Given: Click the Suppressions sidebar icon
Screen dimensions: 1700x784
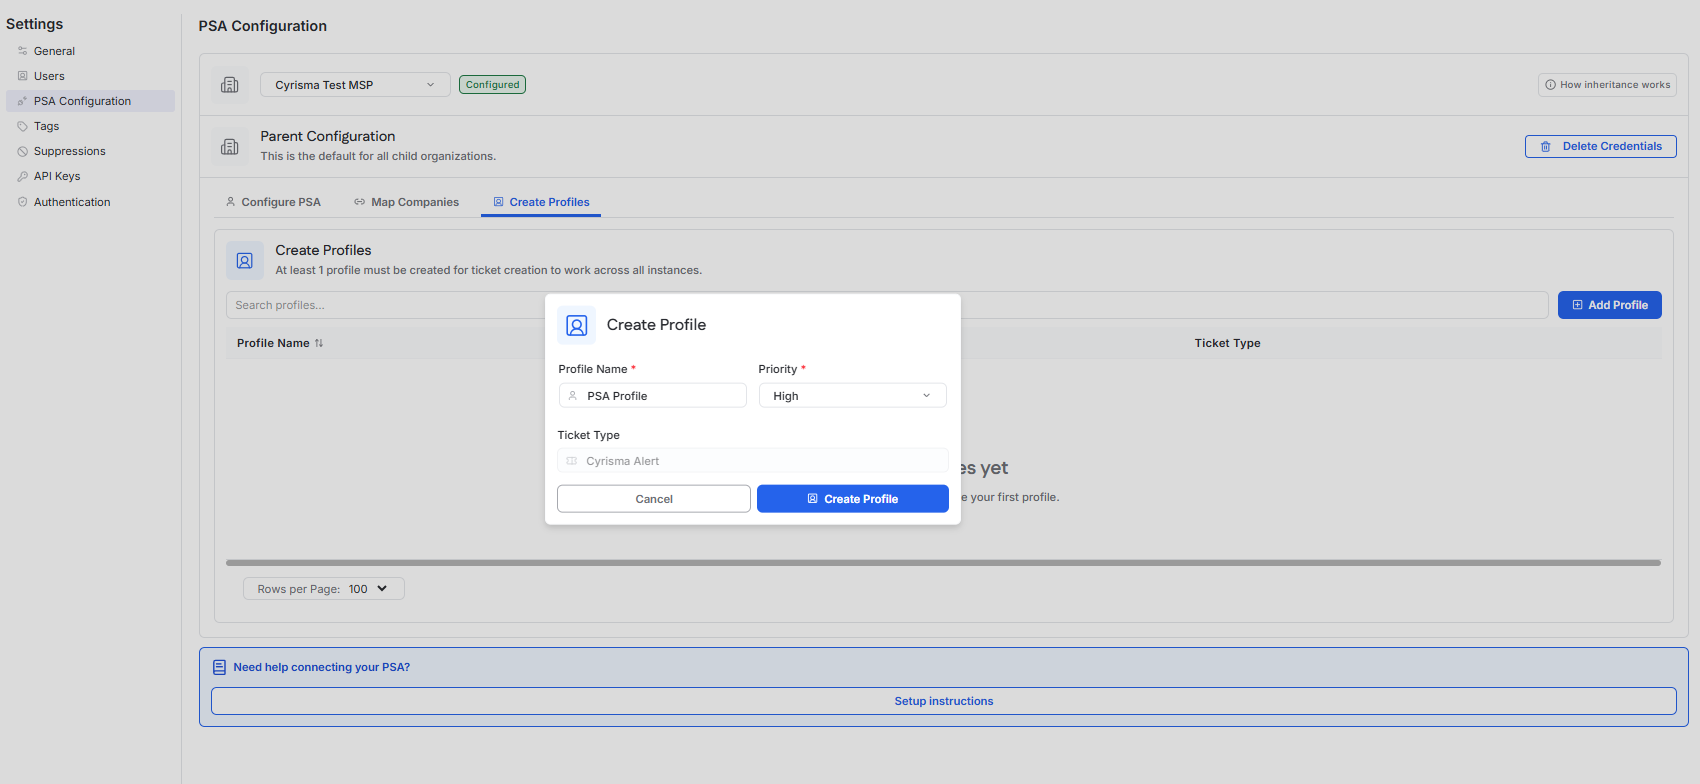Looking at the screenshot, I should point(22,151).
